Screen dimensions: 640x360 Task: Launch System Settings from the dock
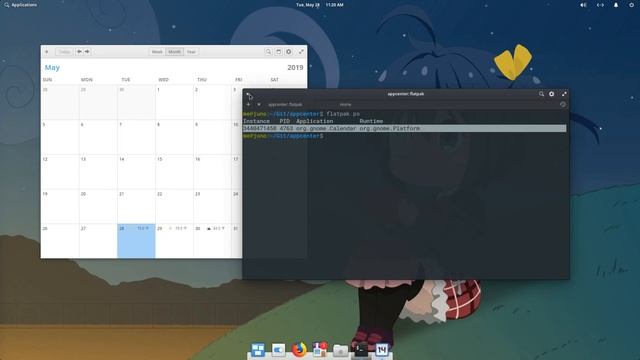[x=278, y=350]
